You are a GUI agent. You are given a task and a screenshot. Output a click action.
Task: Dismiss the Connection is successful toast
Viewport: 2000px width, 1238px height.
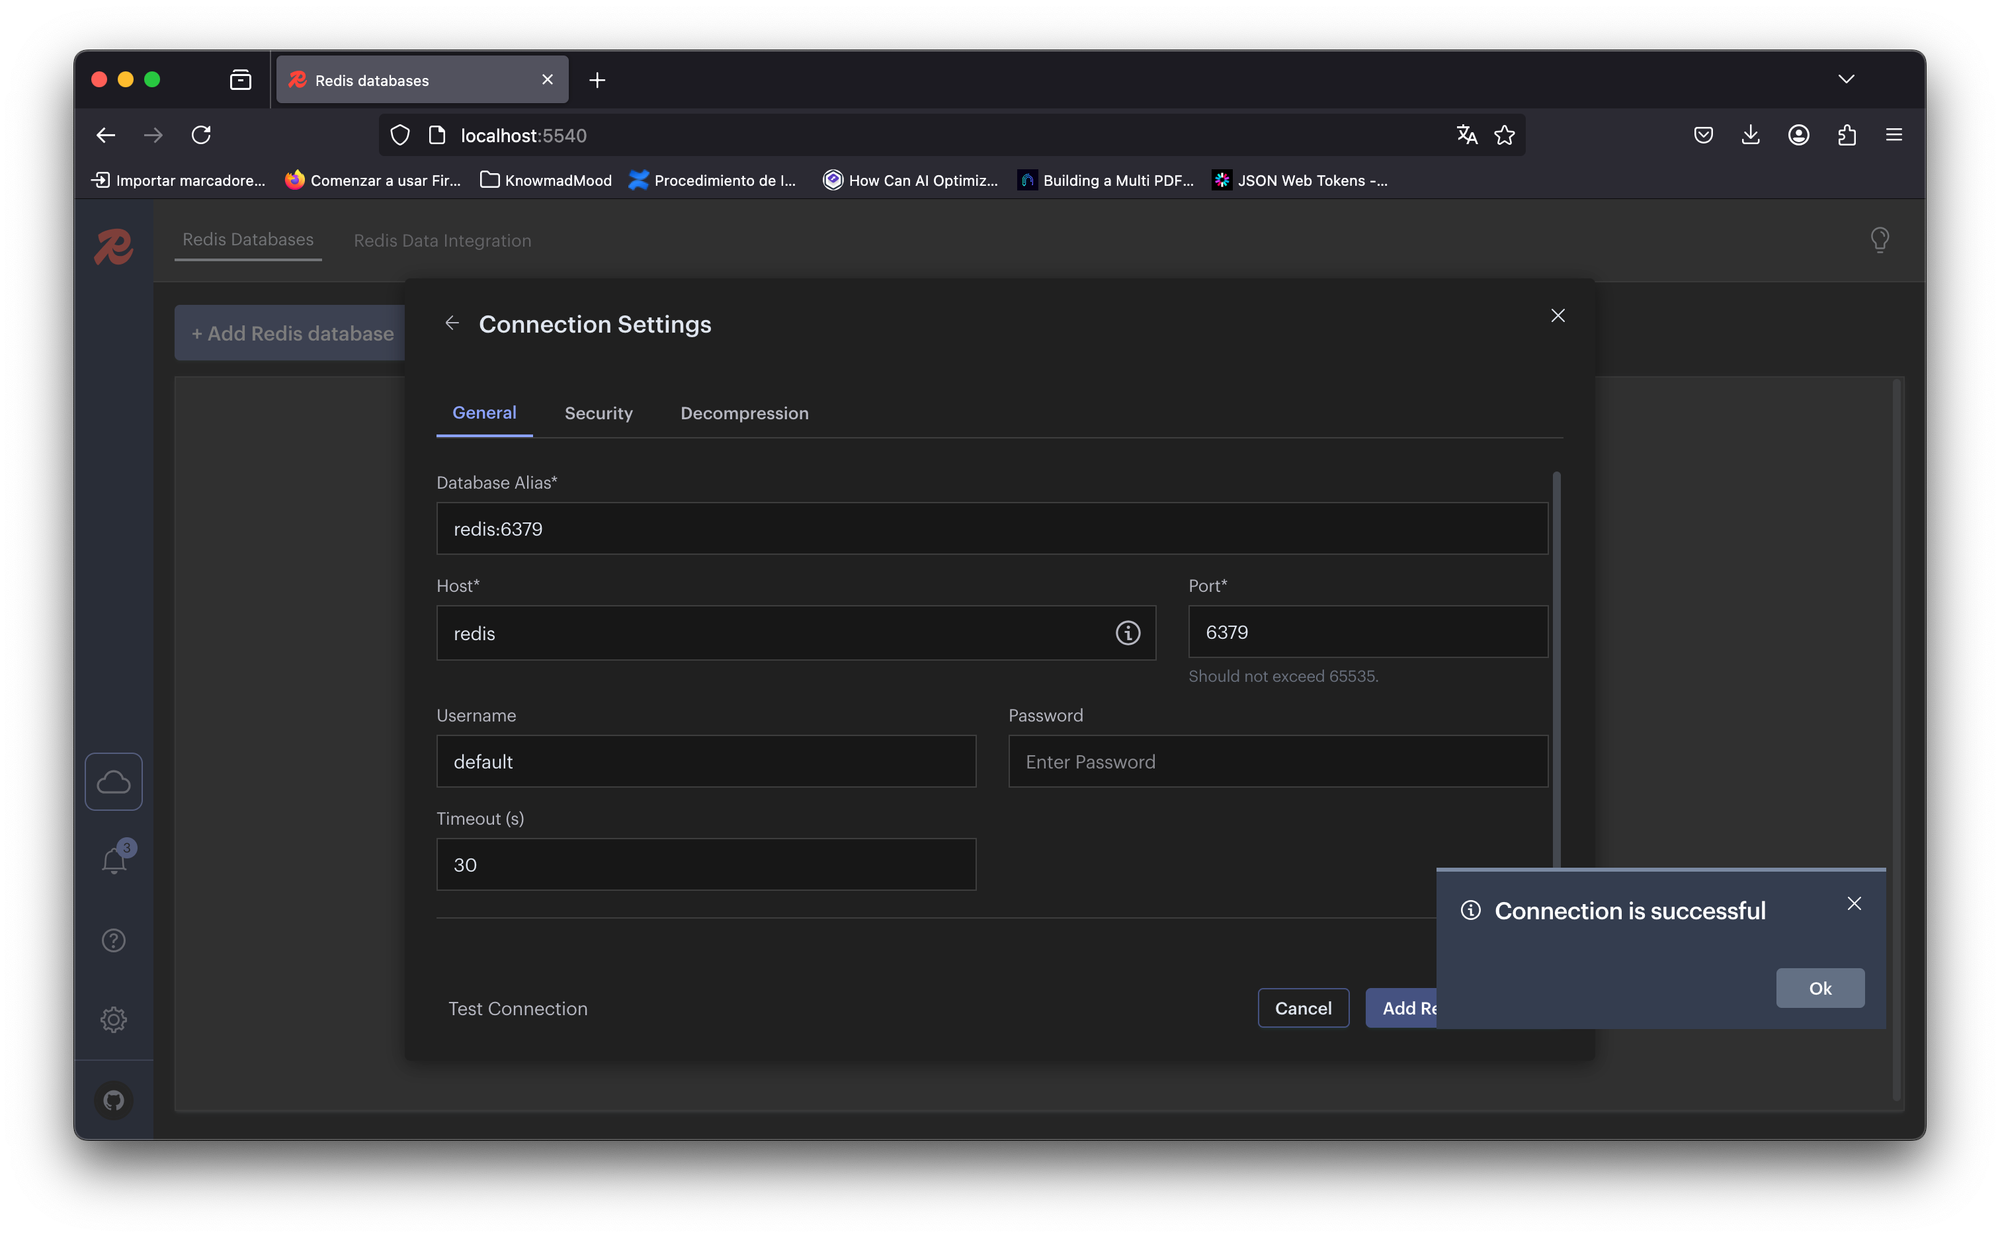(x=1853, y=903)
